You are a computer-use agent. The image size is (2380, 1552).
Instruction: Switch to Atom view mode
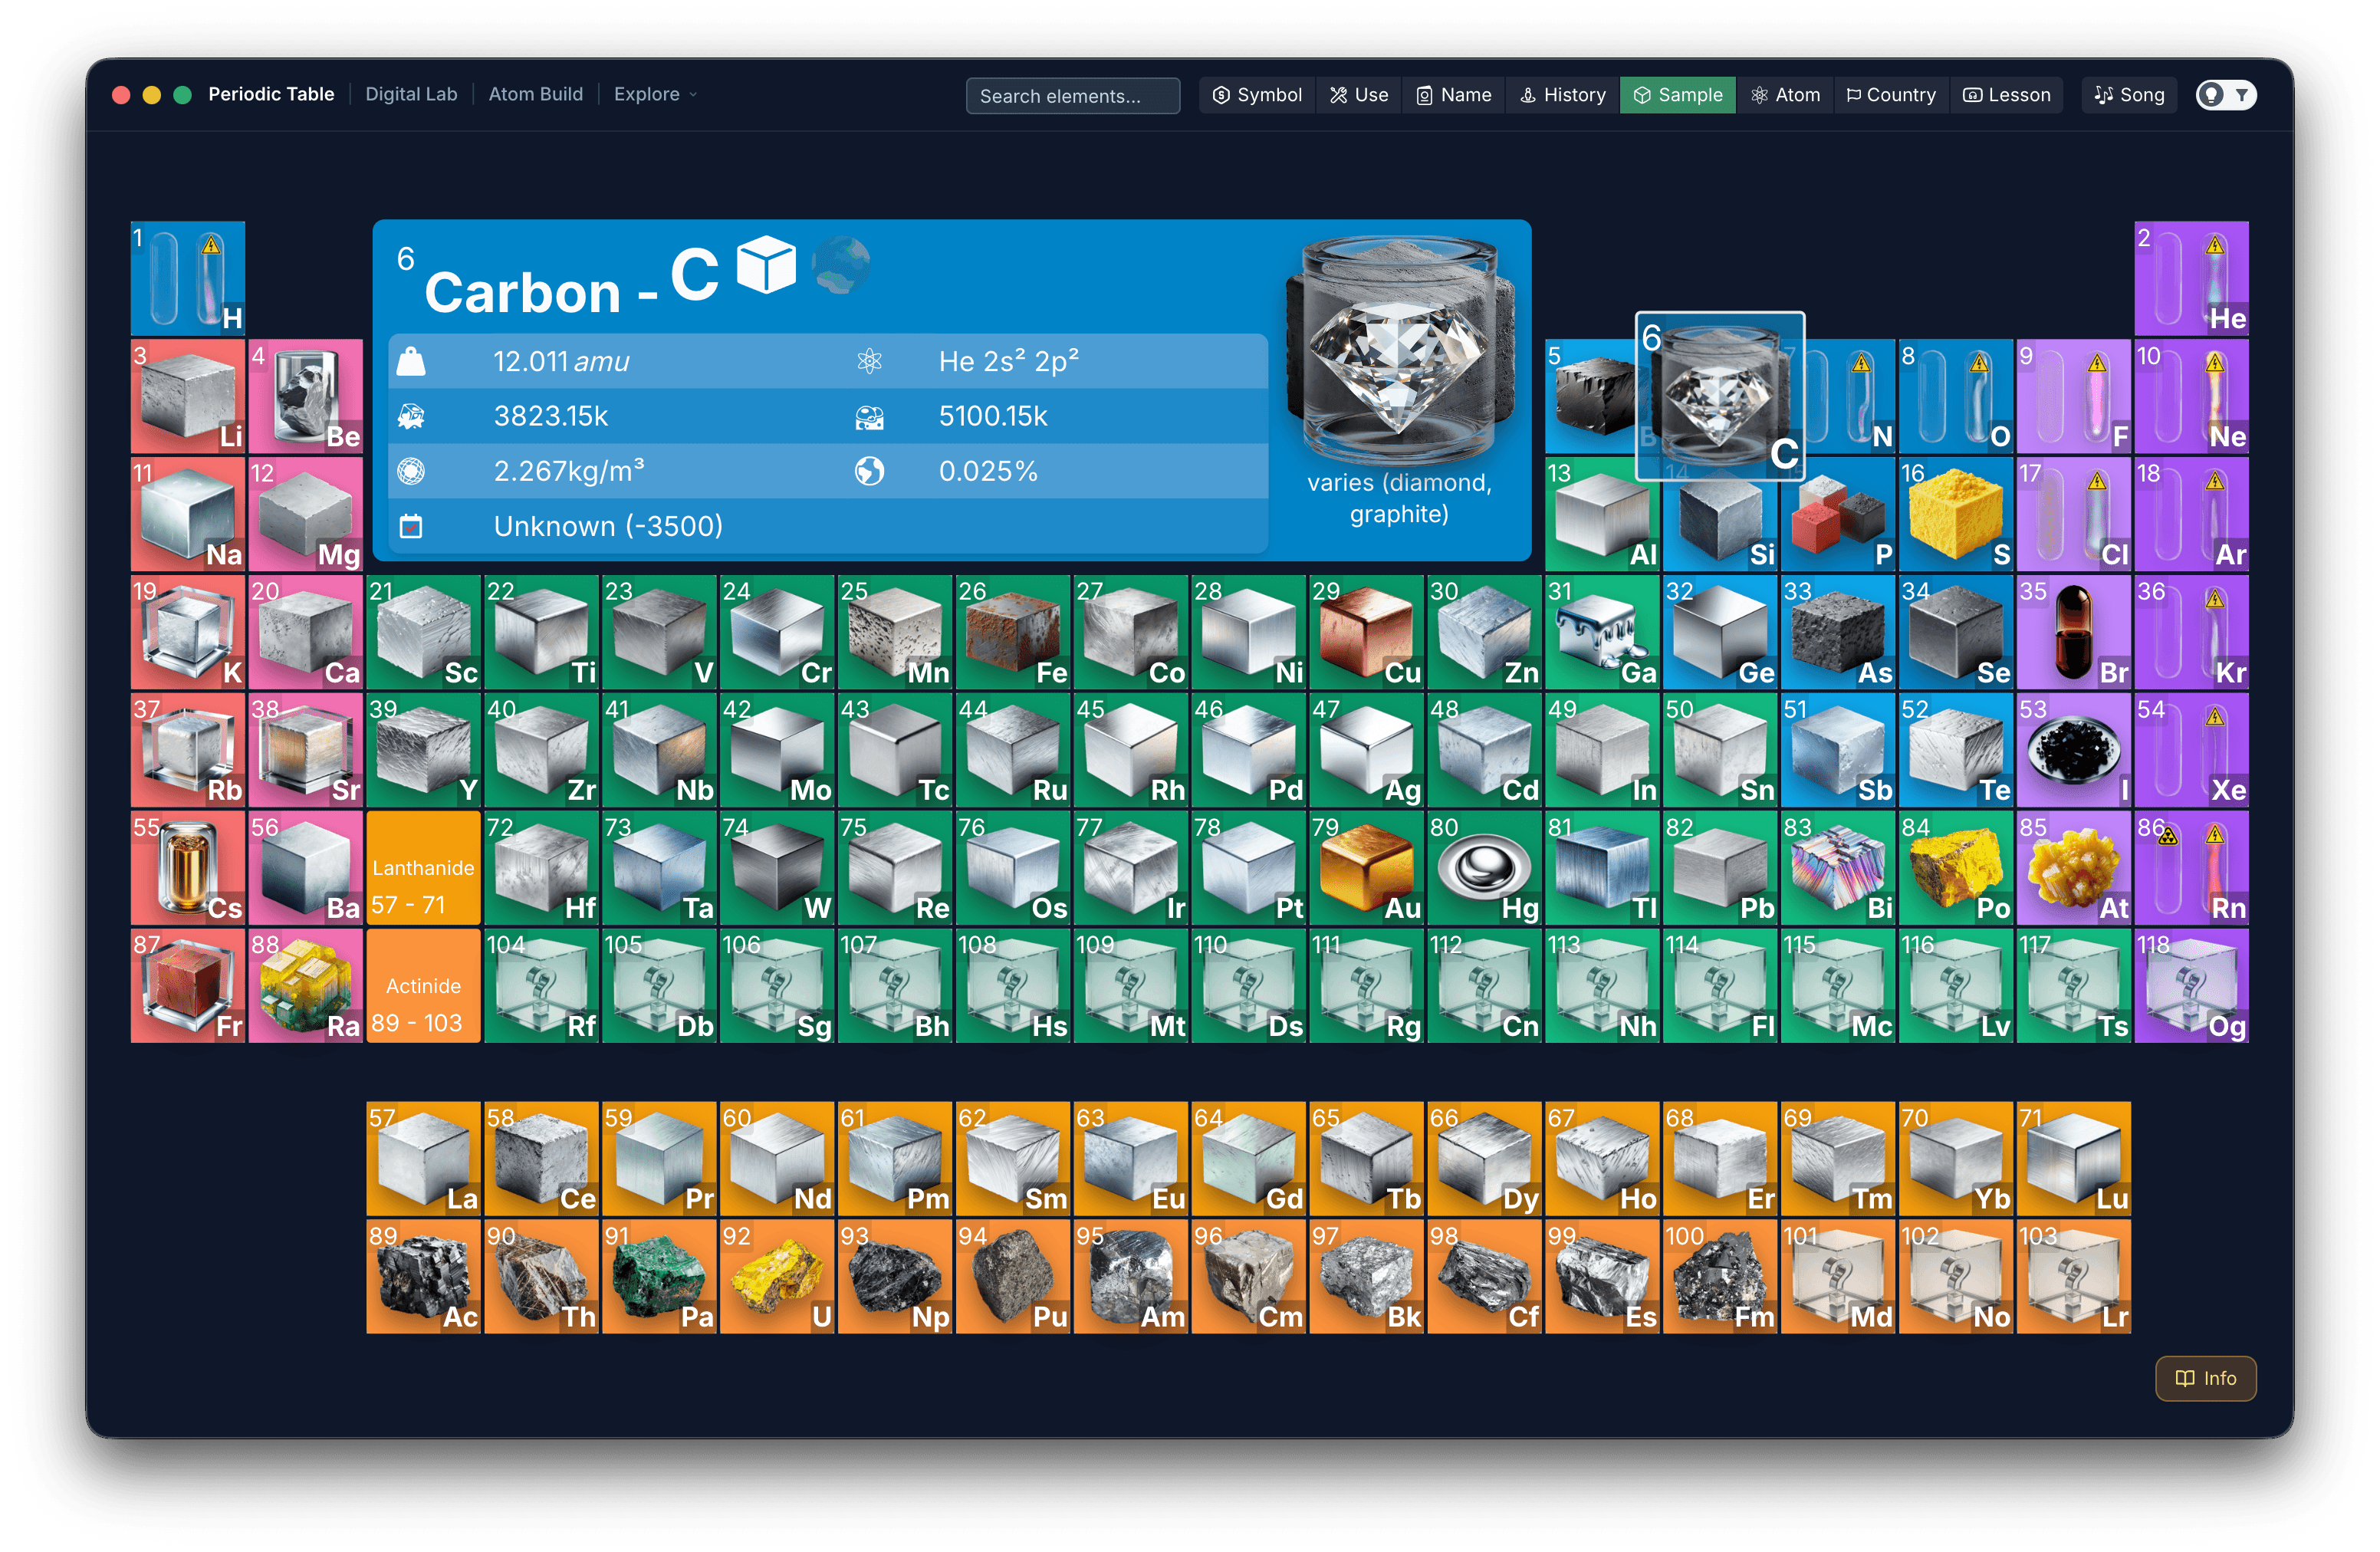(x=1786, y=95)
